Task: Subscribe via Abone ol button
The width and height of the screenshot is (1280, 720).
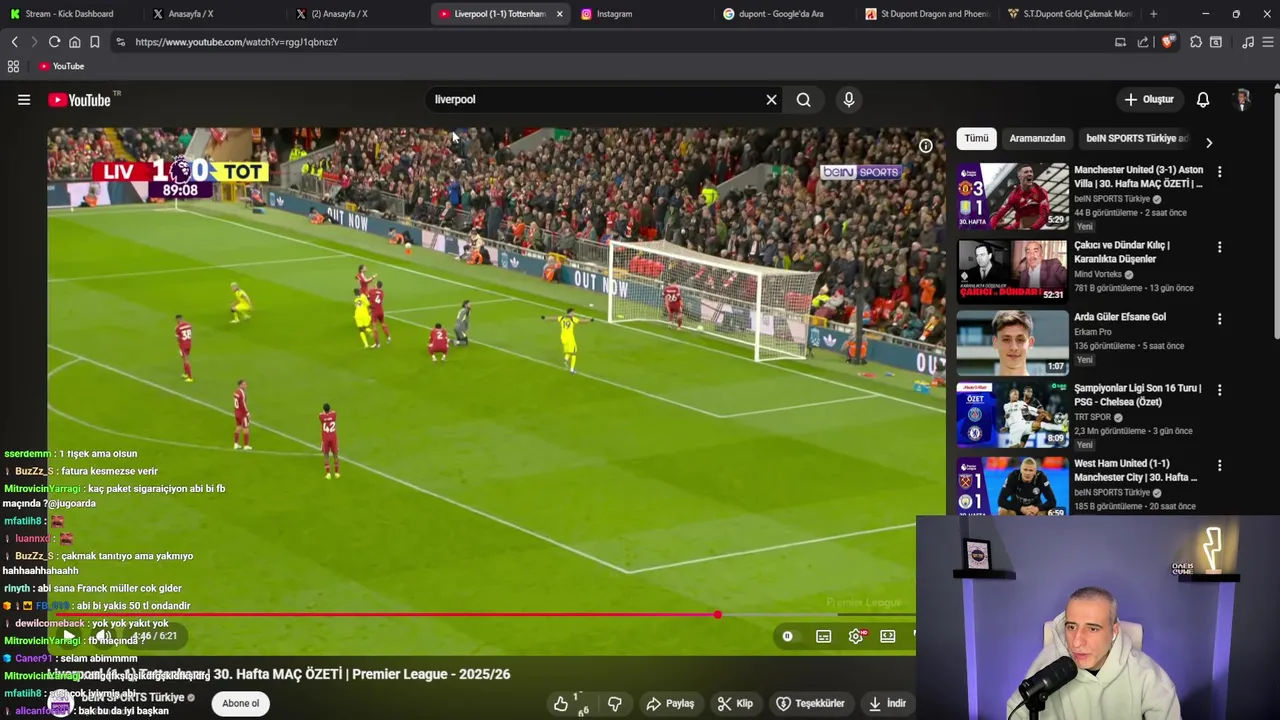Action: coord(241,703)
